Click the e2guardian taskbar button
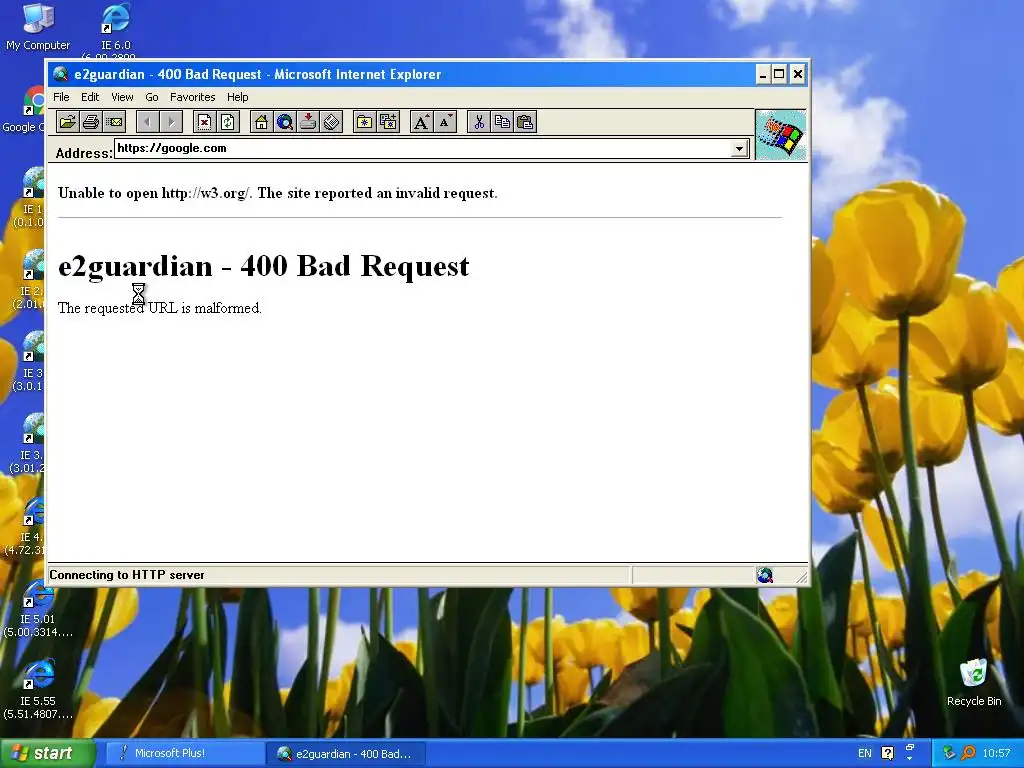Screen dimensions: 1024x768 coord(346,754)
